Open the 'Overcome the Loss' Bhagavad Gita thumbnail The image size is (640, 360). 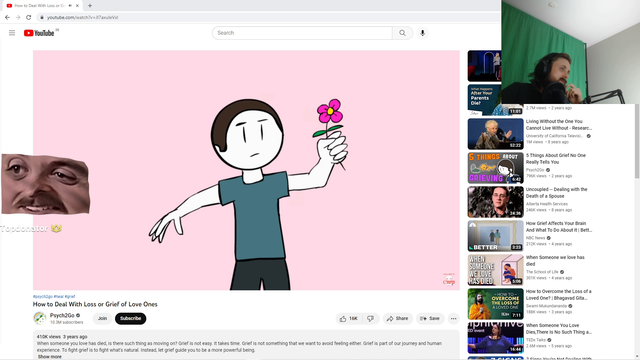tap(496, 304)
